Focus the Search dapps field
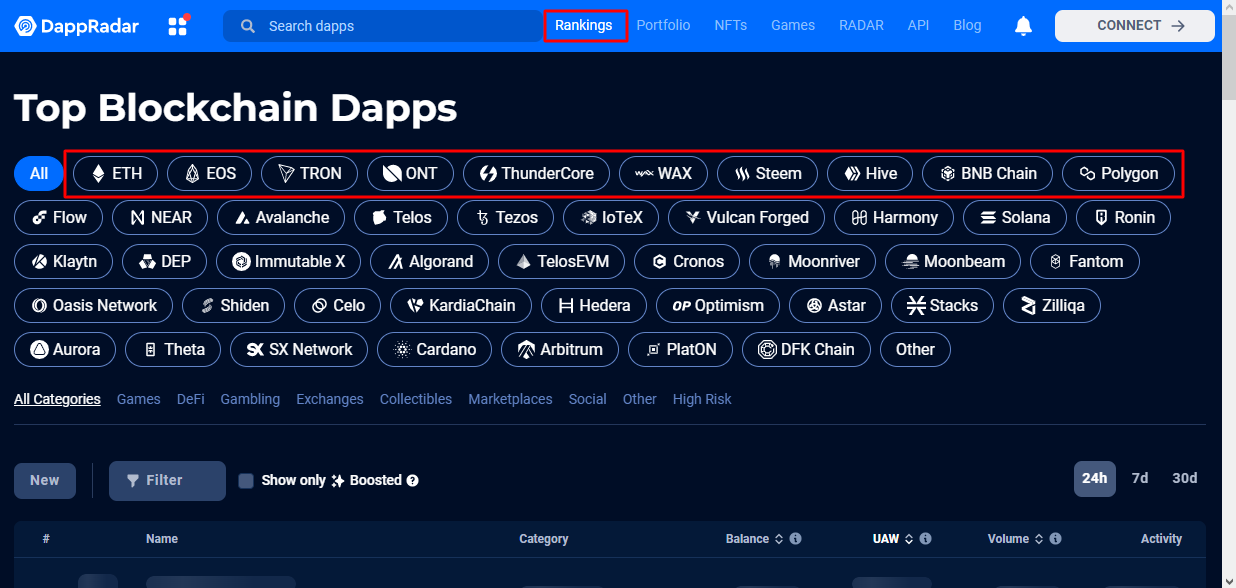This screenshot has width=1236, height=588. coord(383,26)
